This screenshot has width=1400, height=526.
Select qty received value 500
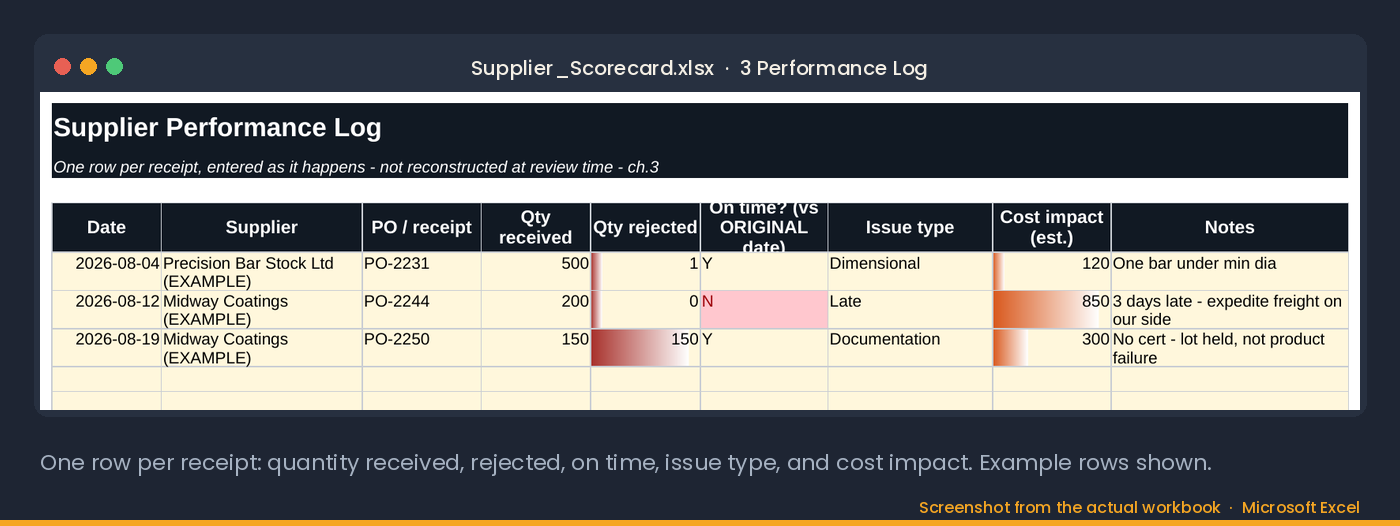tap(536, 272)
